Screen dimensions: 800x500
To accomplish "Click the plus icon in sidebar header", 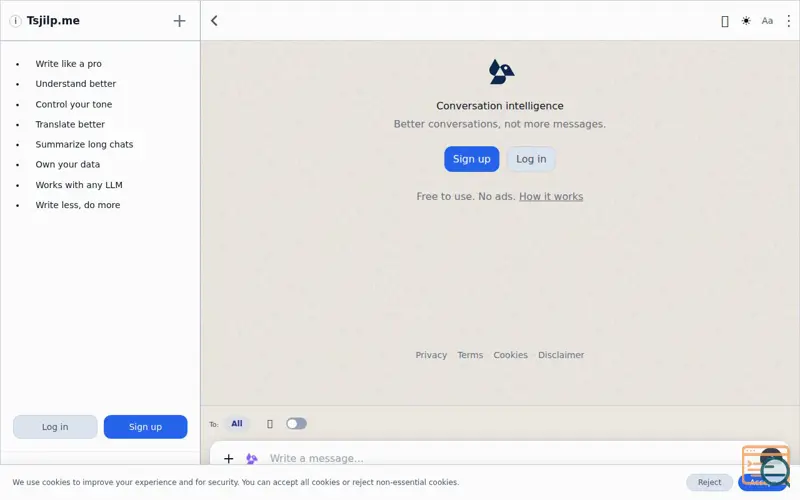I will click(179, 21).
